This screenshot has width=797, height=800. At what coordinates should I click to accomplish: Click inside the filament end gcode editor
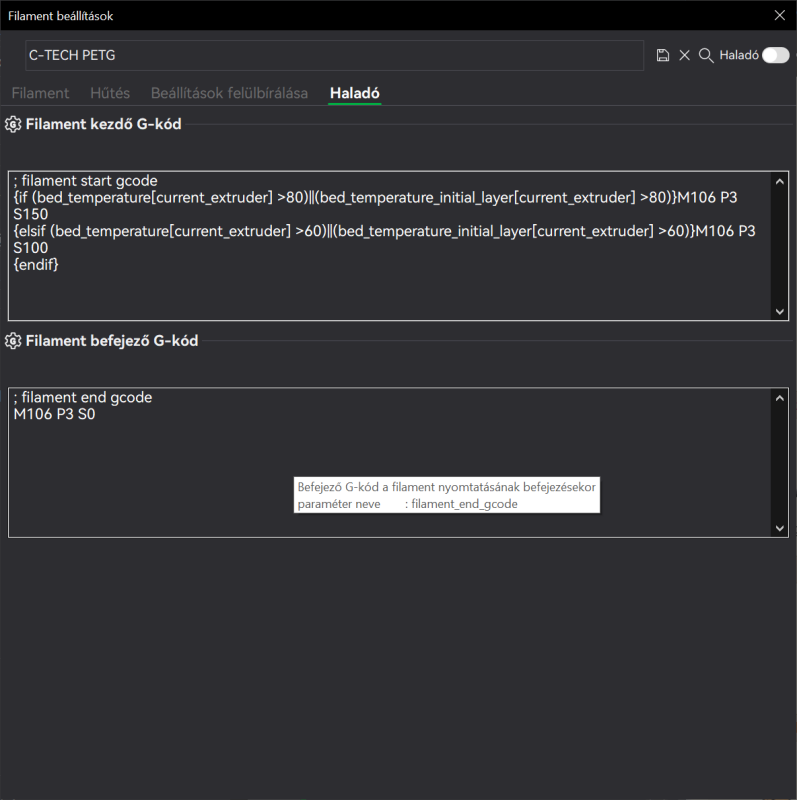(x=389, y=462)
